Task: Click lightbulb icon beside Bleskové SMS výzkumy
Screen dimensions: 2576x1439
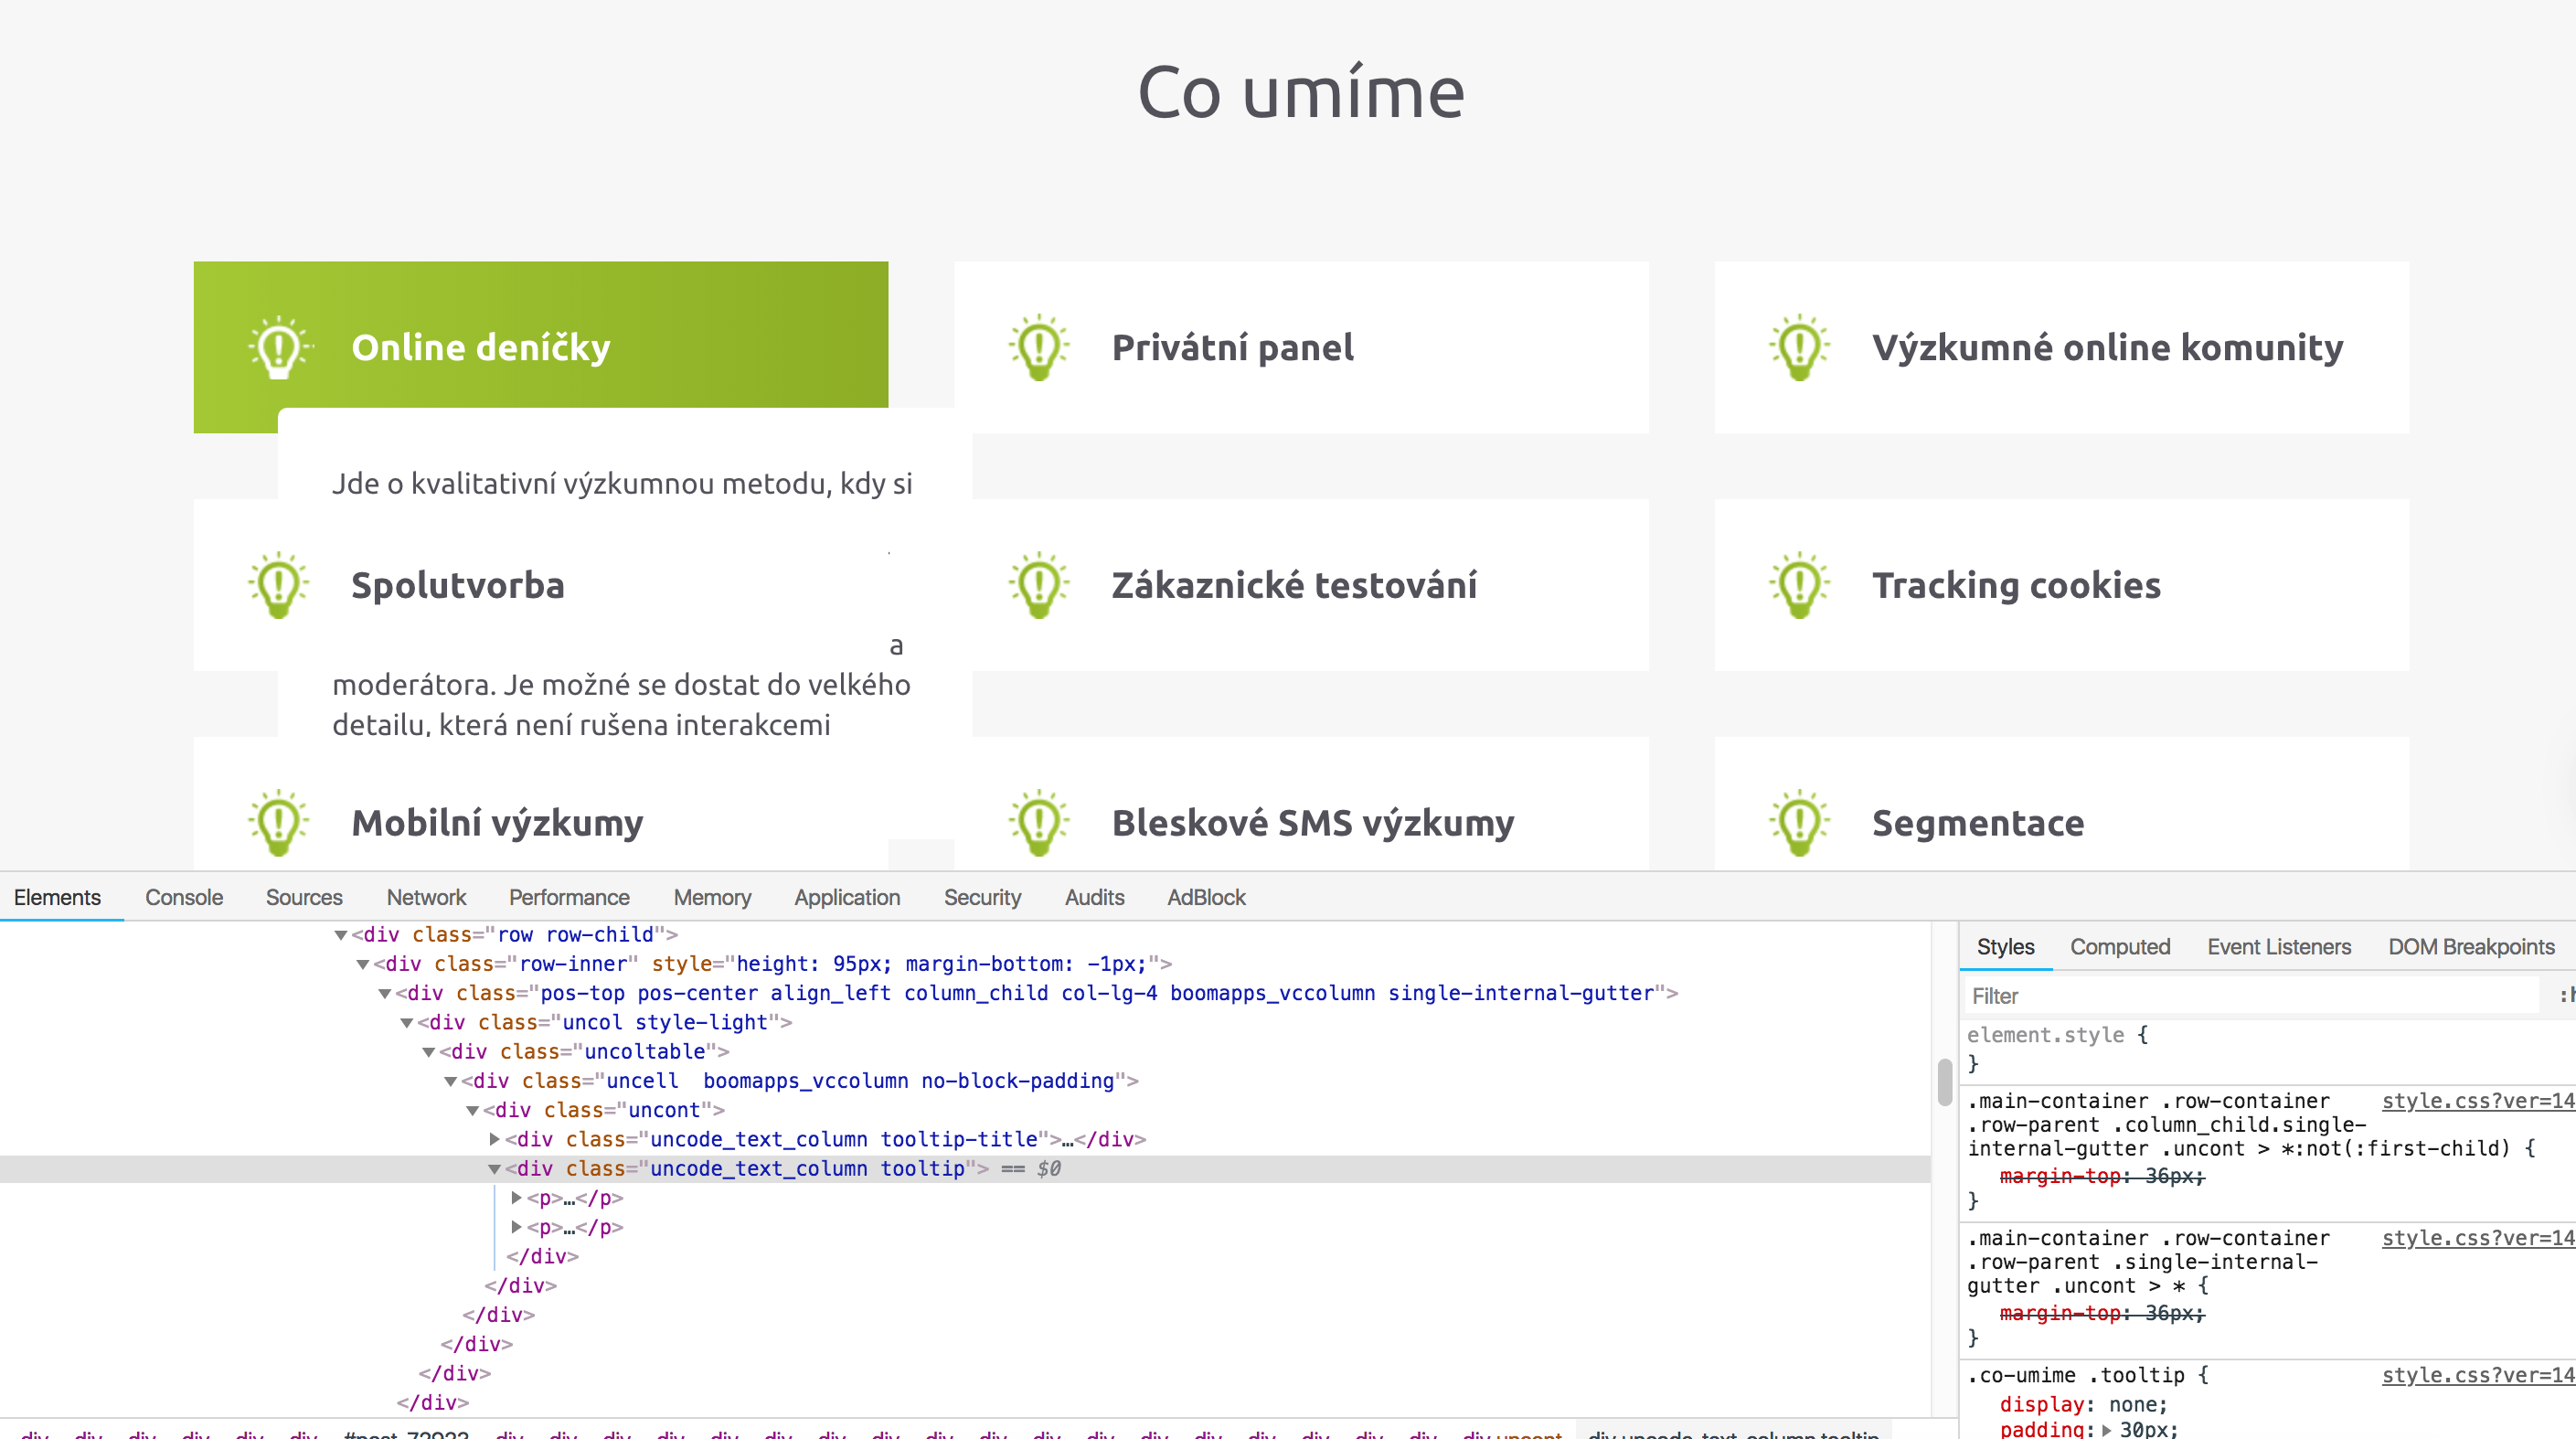Action: point(1039,823)
